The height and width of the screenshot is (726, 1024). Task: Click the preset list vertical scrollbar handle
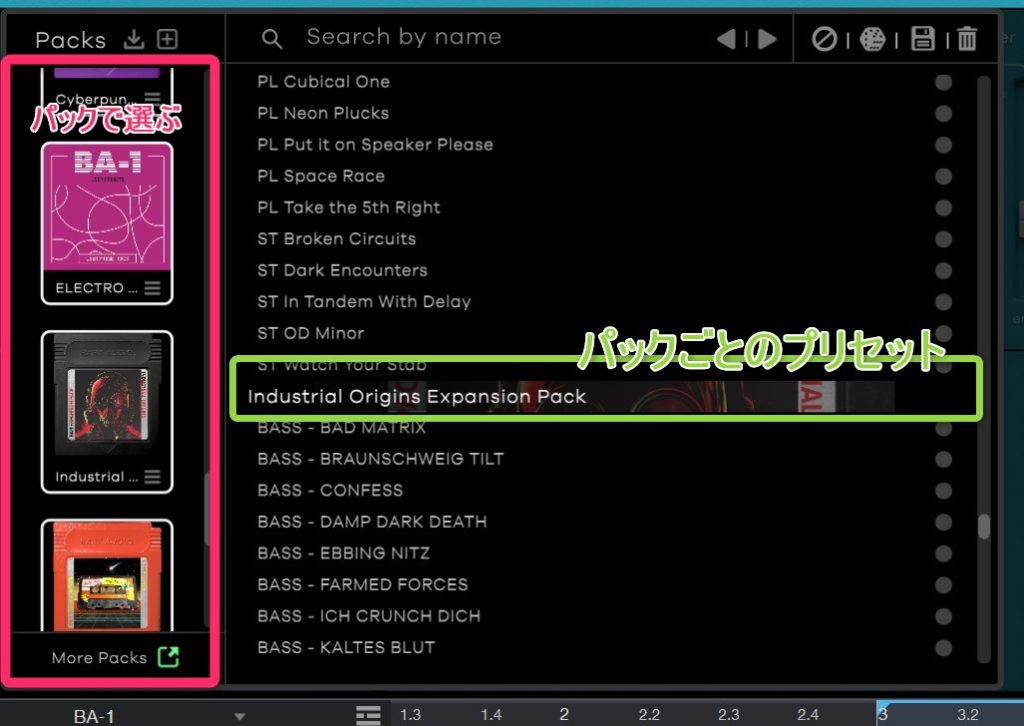[984, 526]
